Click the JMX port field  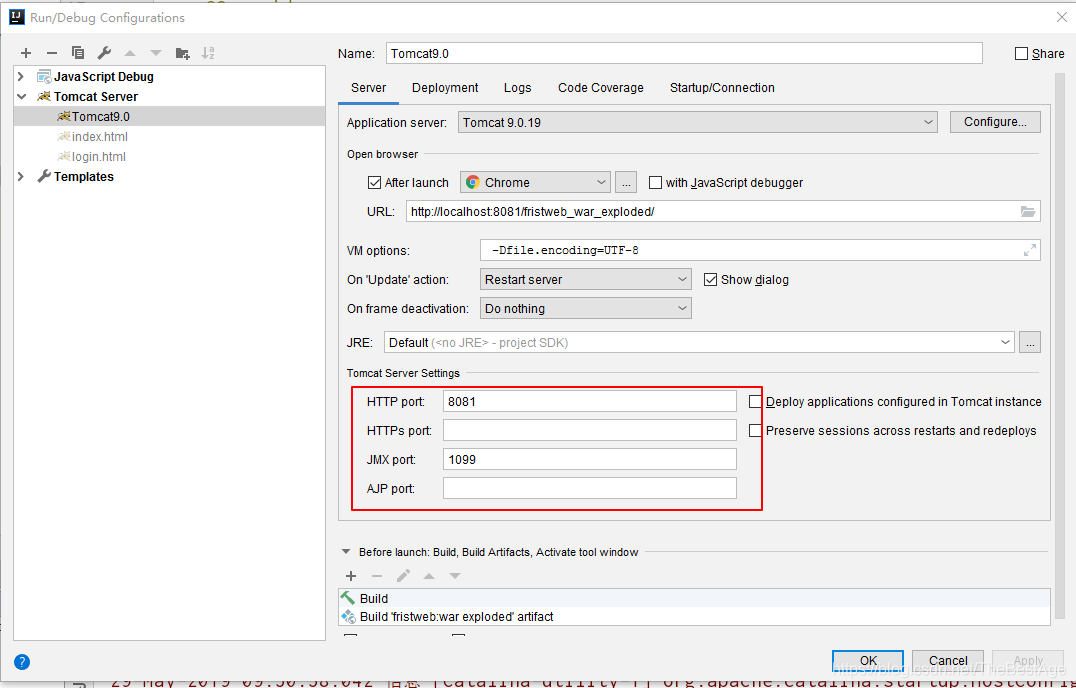(x=589, y=460)
